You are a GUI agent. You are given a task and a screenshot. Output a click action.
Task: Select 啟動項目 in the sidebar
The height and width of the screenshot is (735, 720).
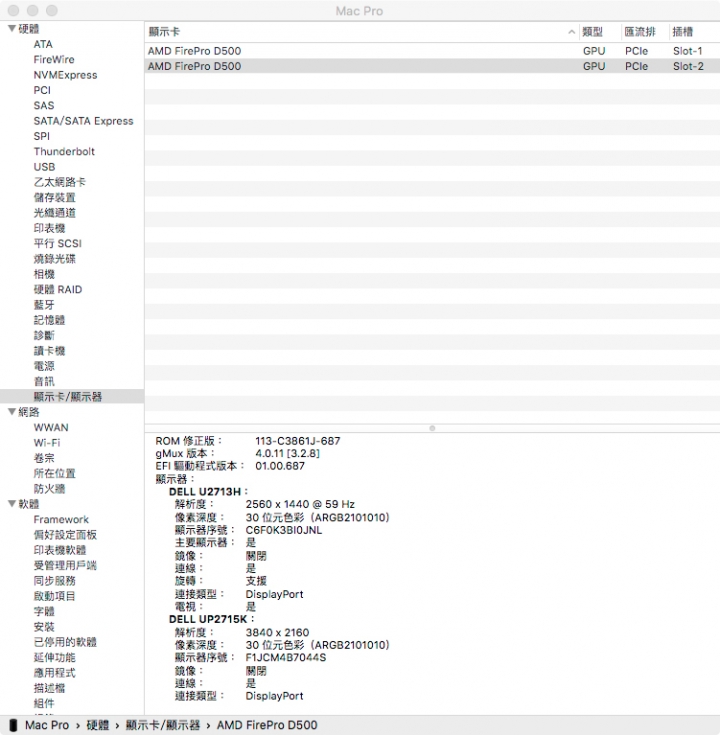tap(54, 596)
